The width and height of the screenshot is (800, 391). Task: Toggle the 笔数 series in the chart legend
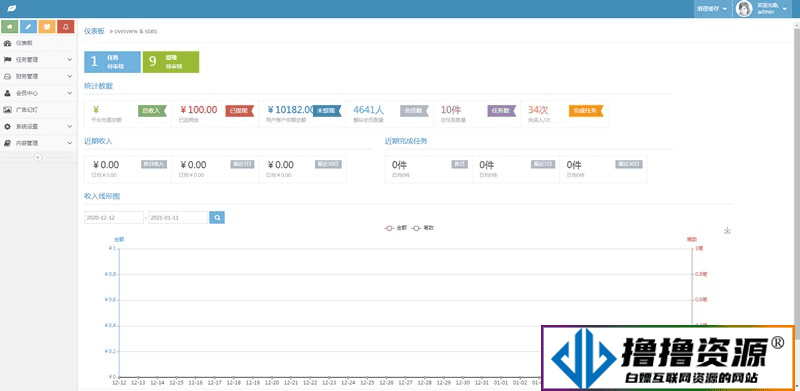tap(423, 228)
